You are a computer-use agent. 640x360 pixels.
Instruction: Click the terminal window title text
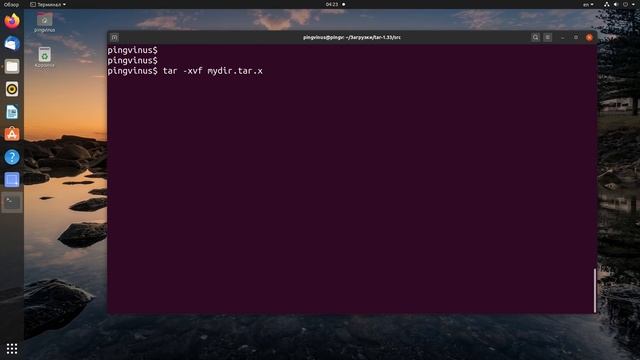352,38
